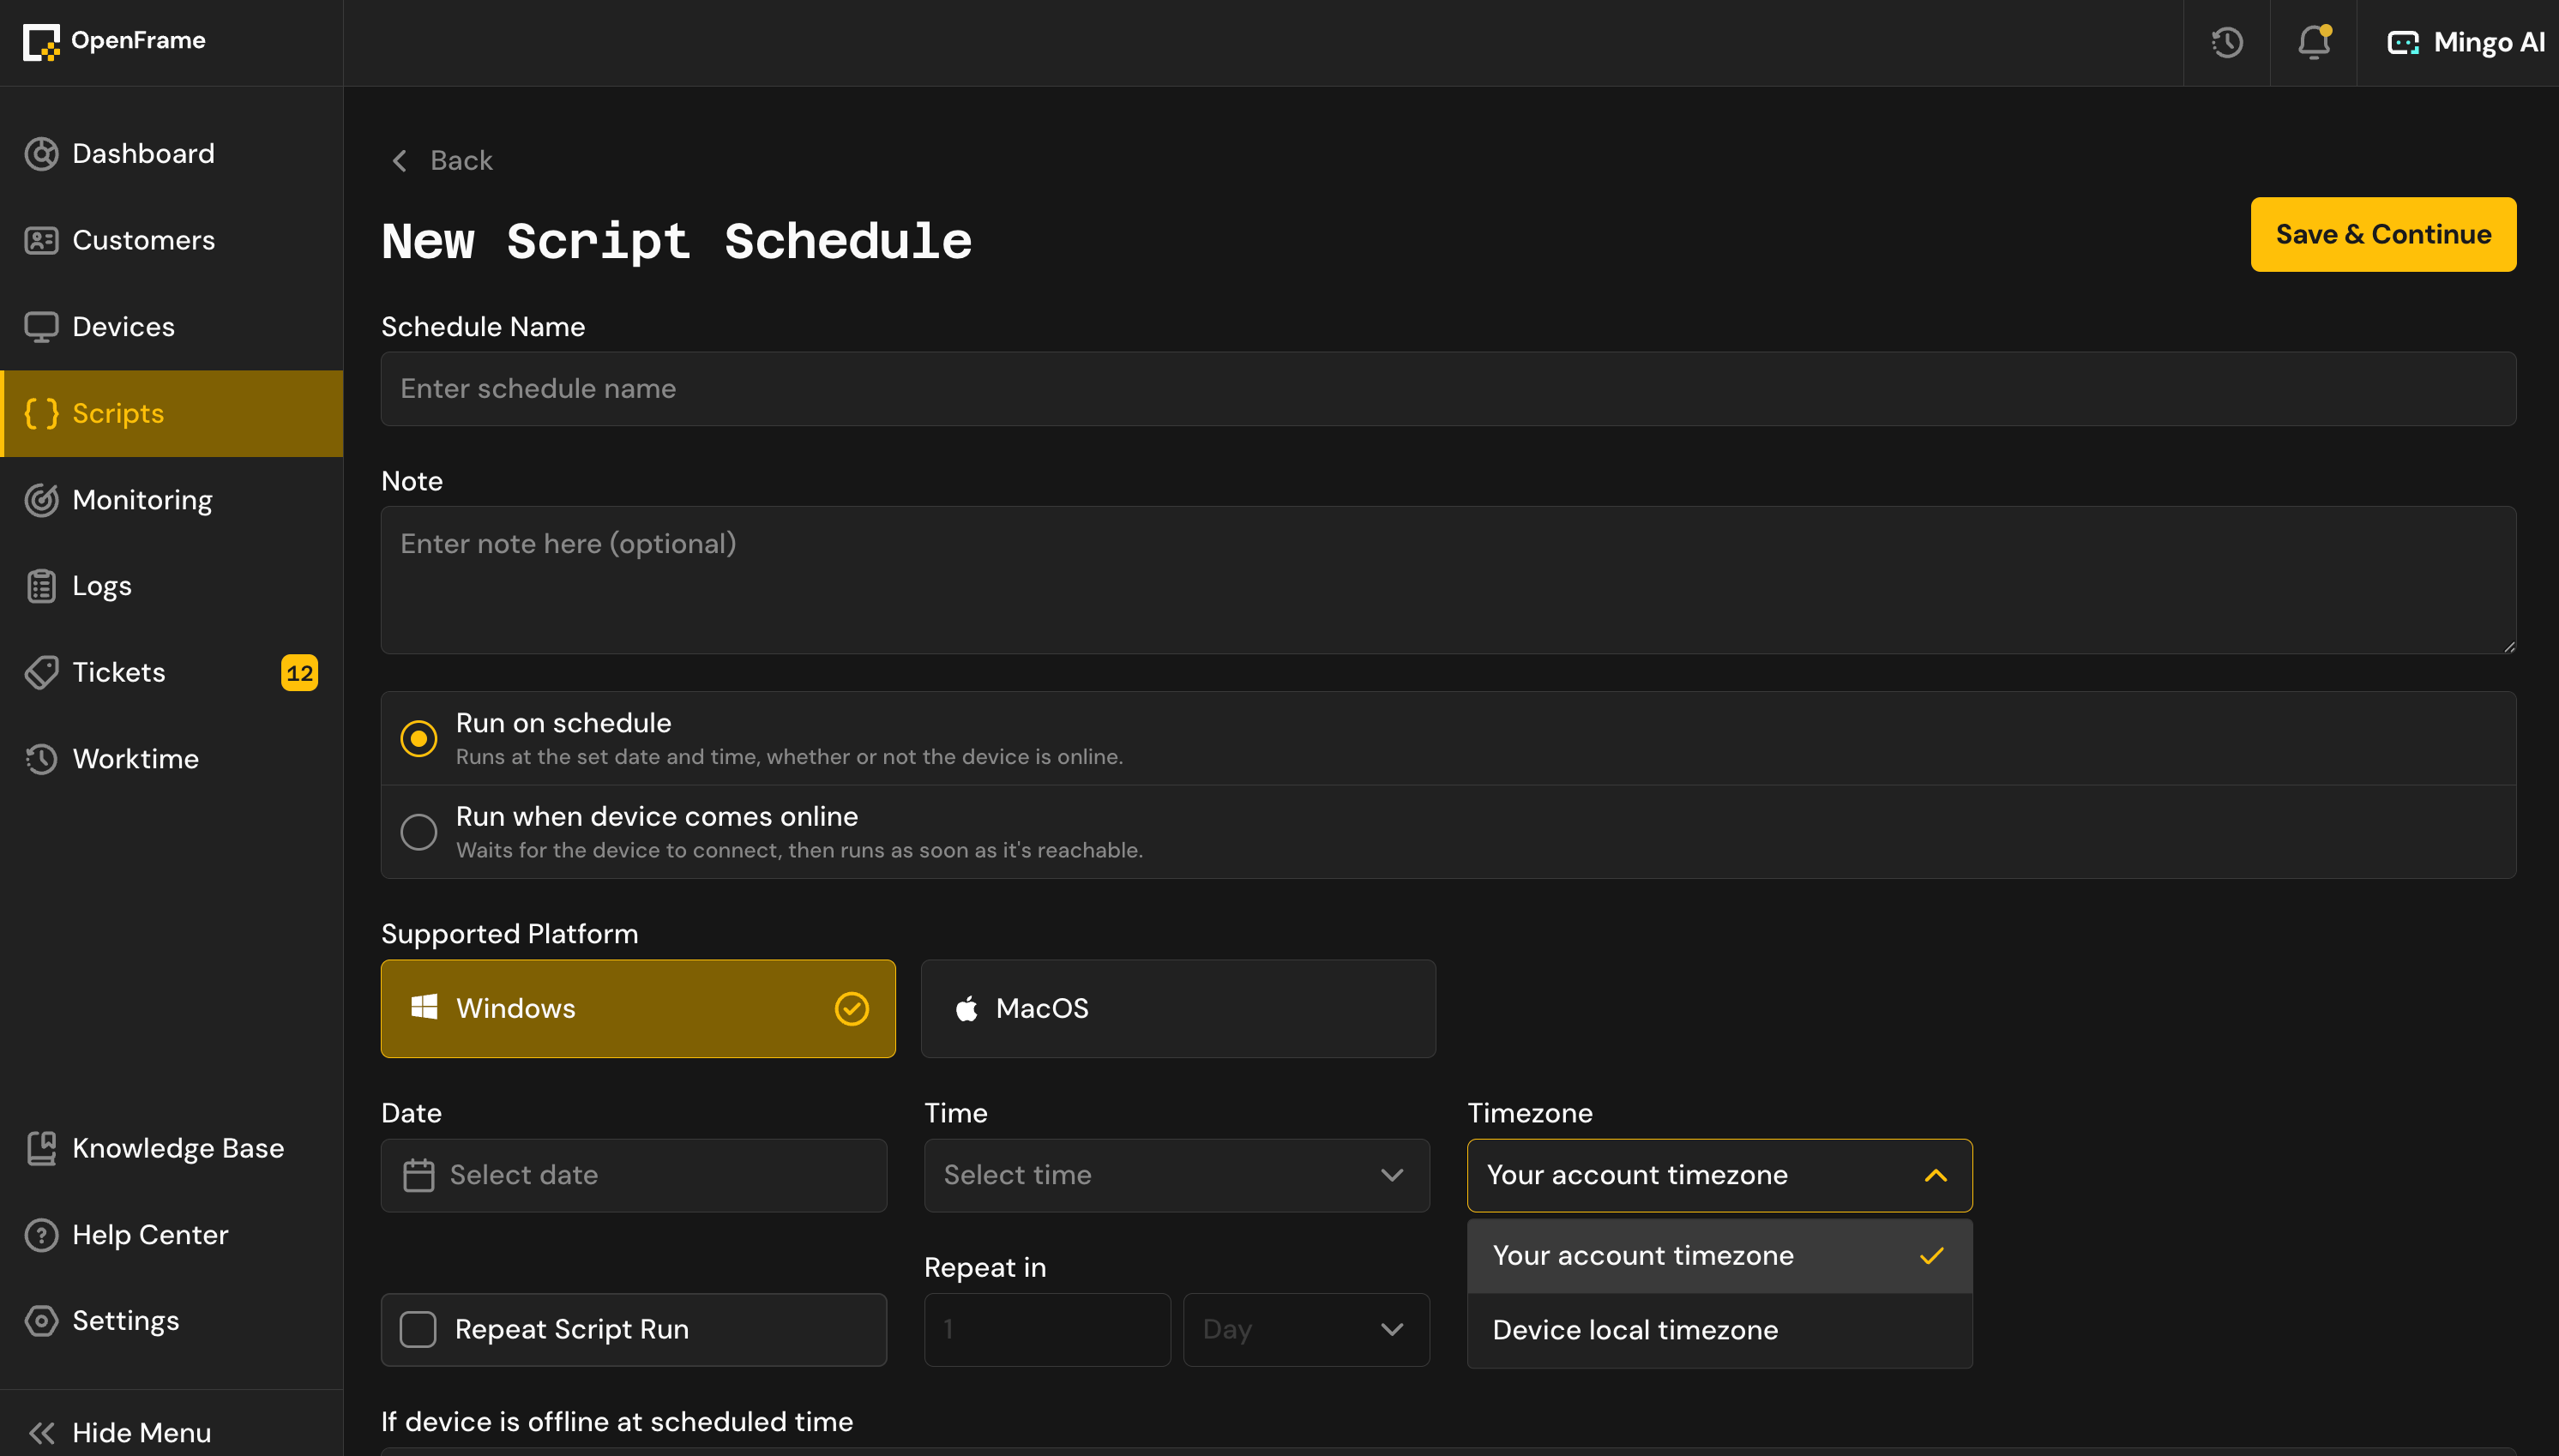Click the Schedule Name input field
Viewport: 2559px width, 1456px height.
1448,389
